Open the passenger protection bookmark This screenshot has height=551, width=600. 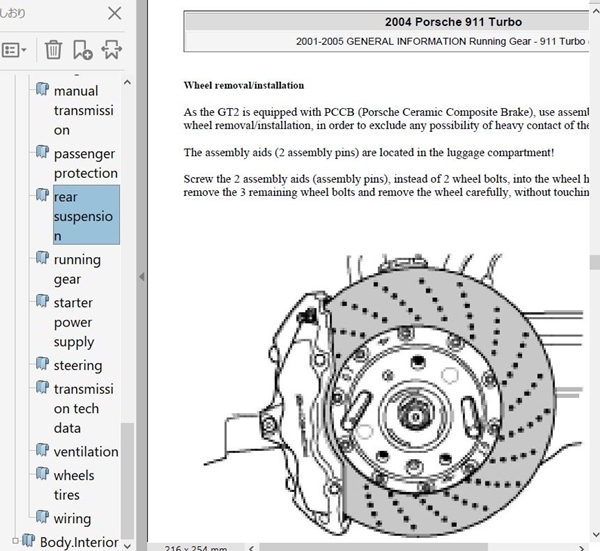click(x=86, y=163)
